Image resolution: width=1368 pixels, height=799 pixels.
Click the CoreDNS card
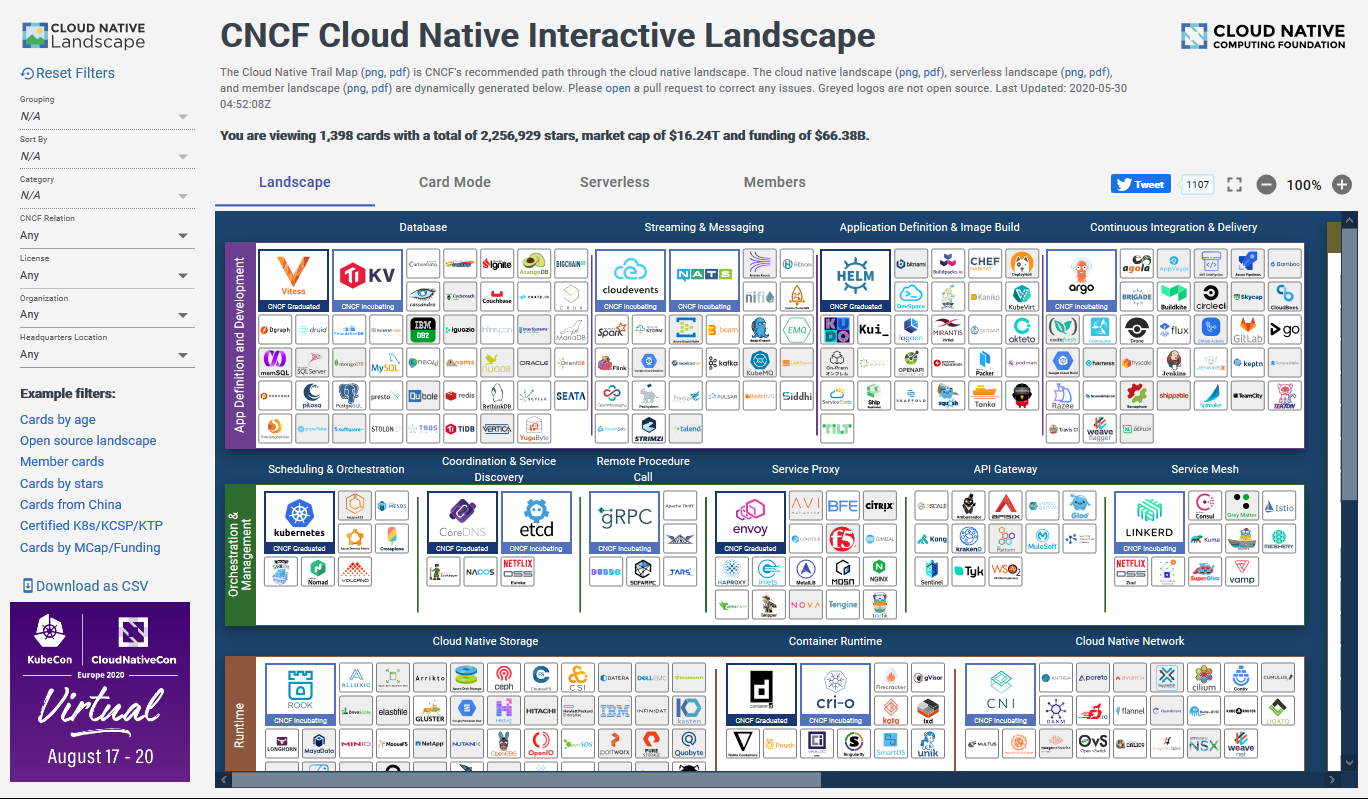click(x=462, y=522)
